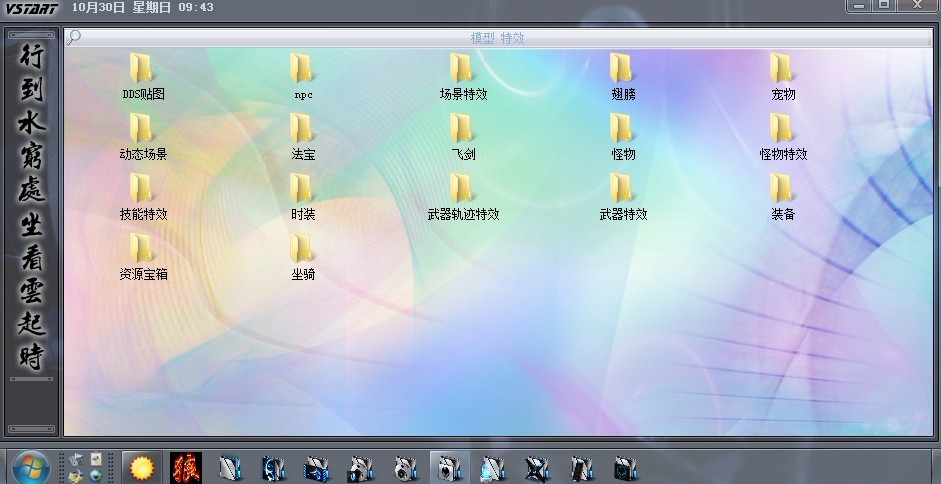Click the search magnifier icon
Image resolution: width=941 pixels, height=484 pixels.
[74, 38]
